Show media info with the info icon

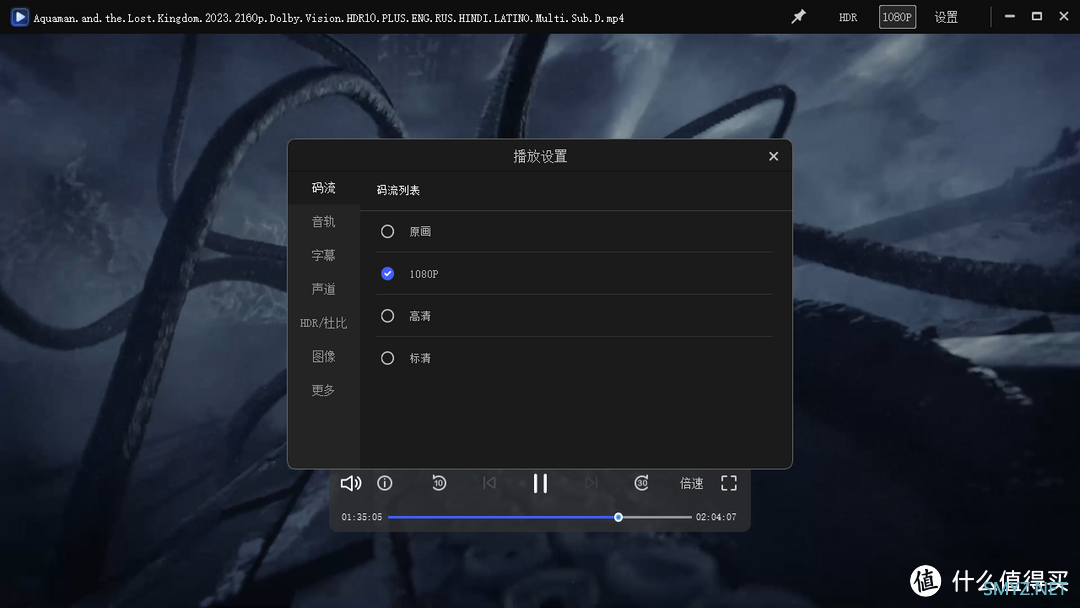(385, 483)
